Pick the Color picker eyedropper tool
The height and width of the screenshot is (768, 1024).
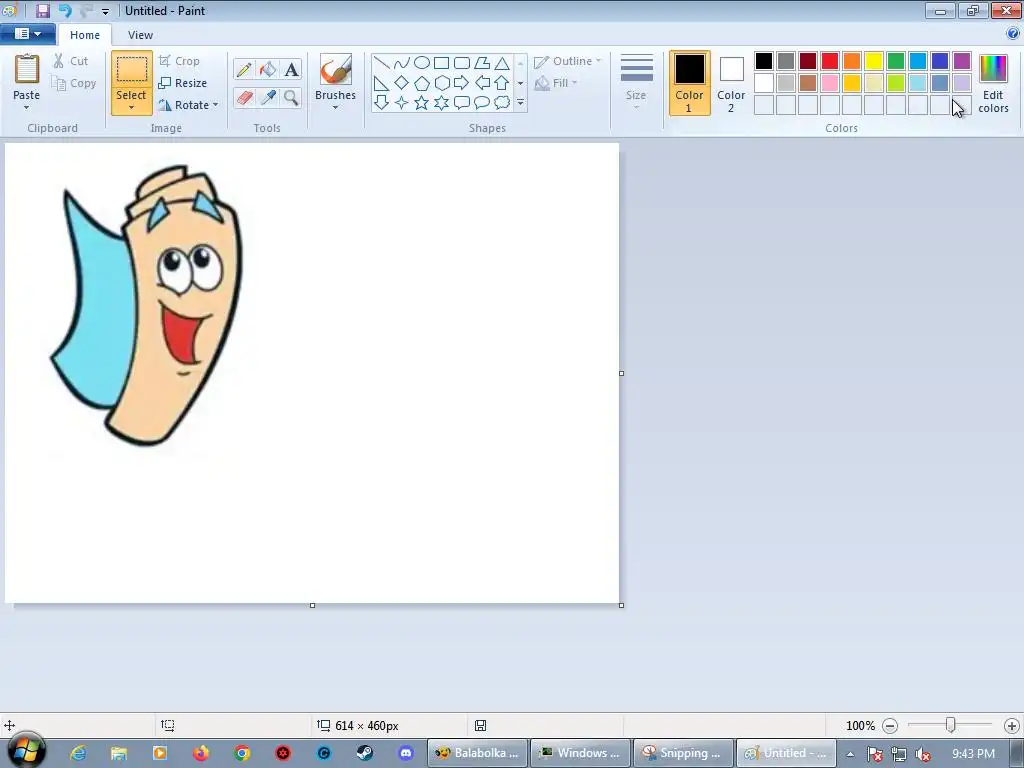tap(268, 97)
